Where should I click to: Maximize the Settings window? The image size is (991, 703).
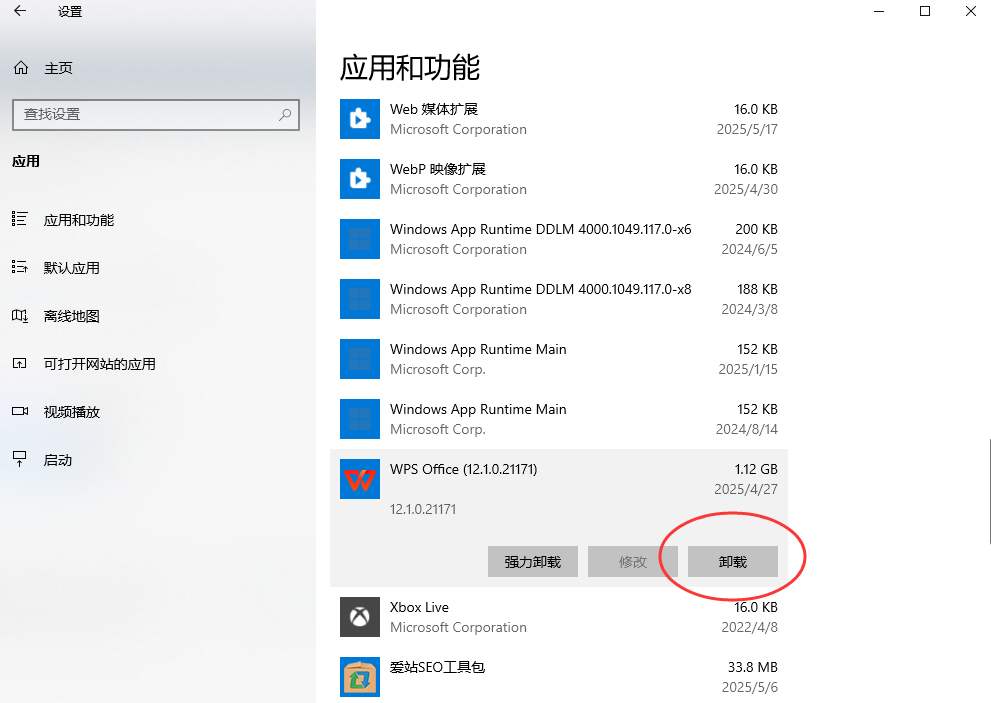(x=925, y=11)
